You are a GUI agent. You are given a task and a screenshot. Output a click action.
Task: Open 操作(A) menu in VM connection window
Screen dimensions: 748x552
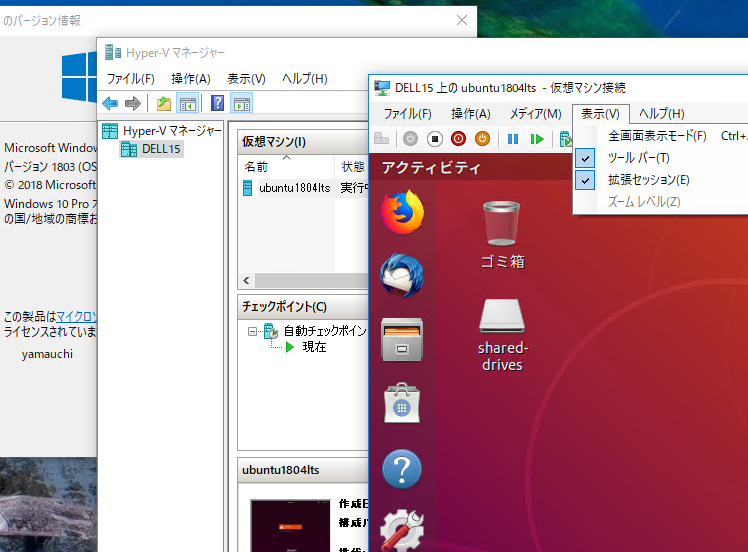pyautogui.click(x=471, y=114)
